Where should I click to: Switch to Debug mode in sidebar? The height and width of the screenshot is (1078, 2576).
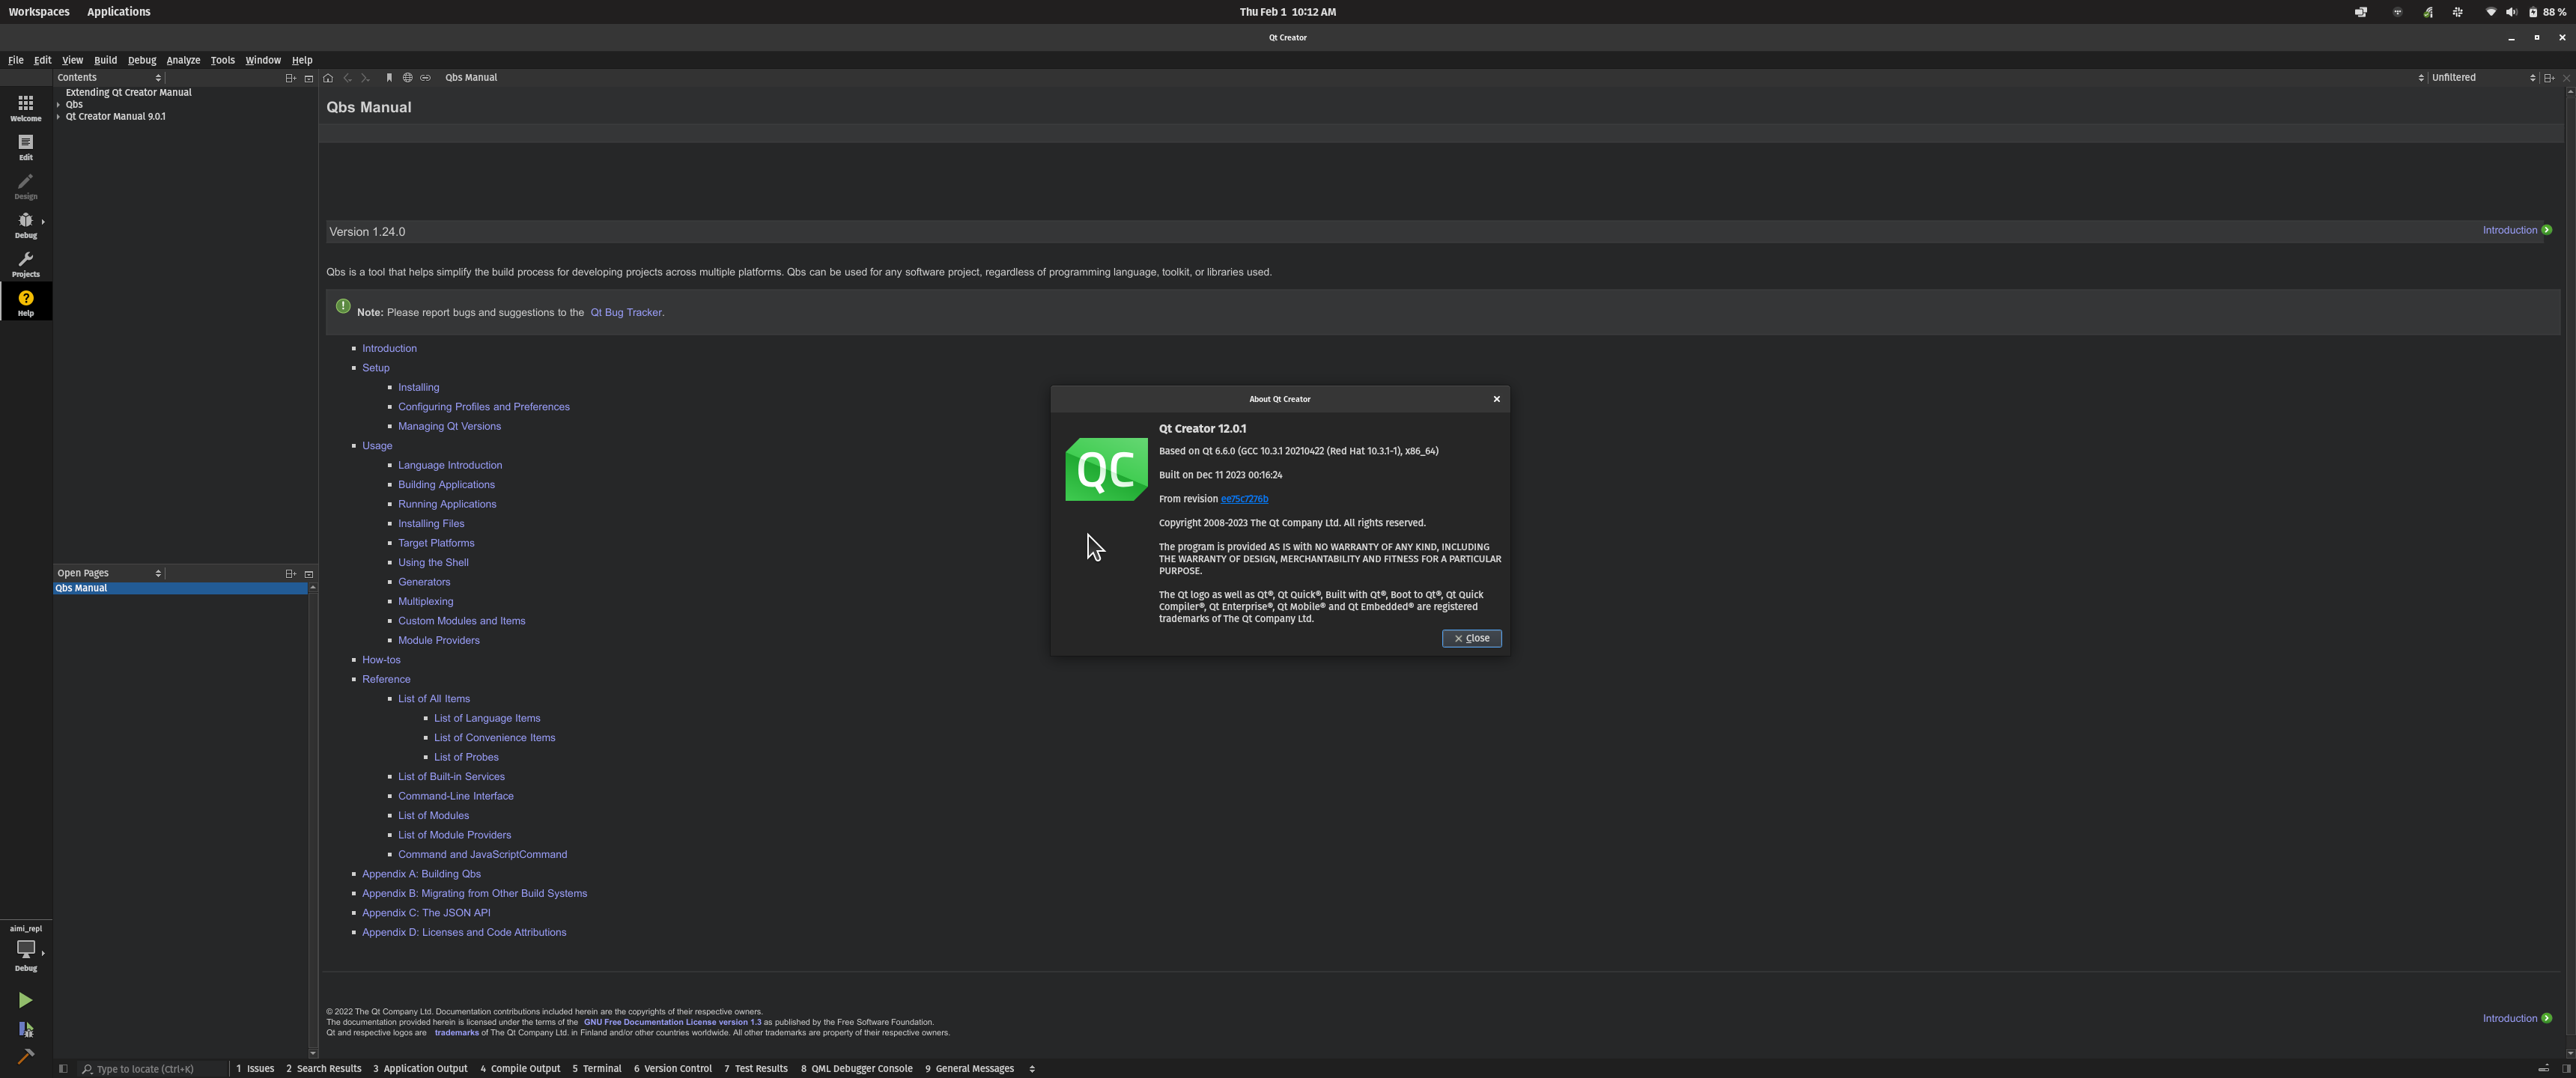25,225
